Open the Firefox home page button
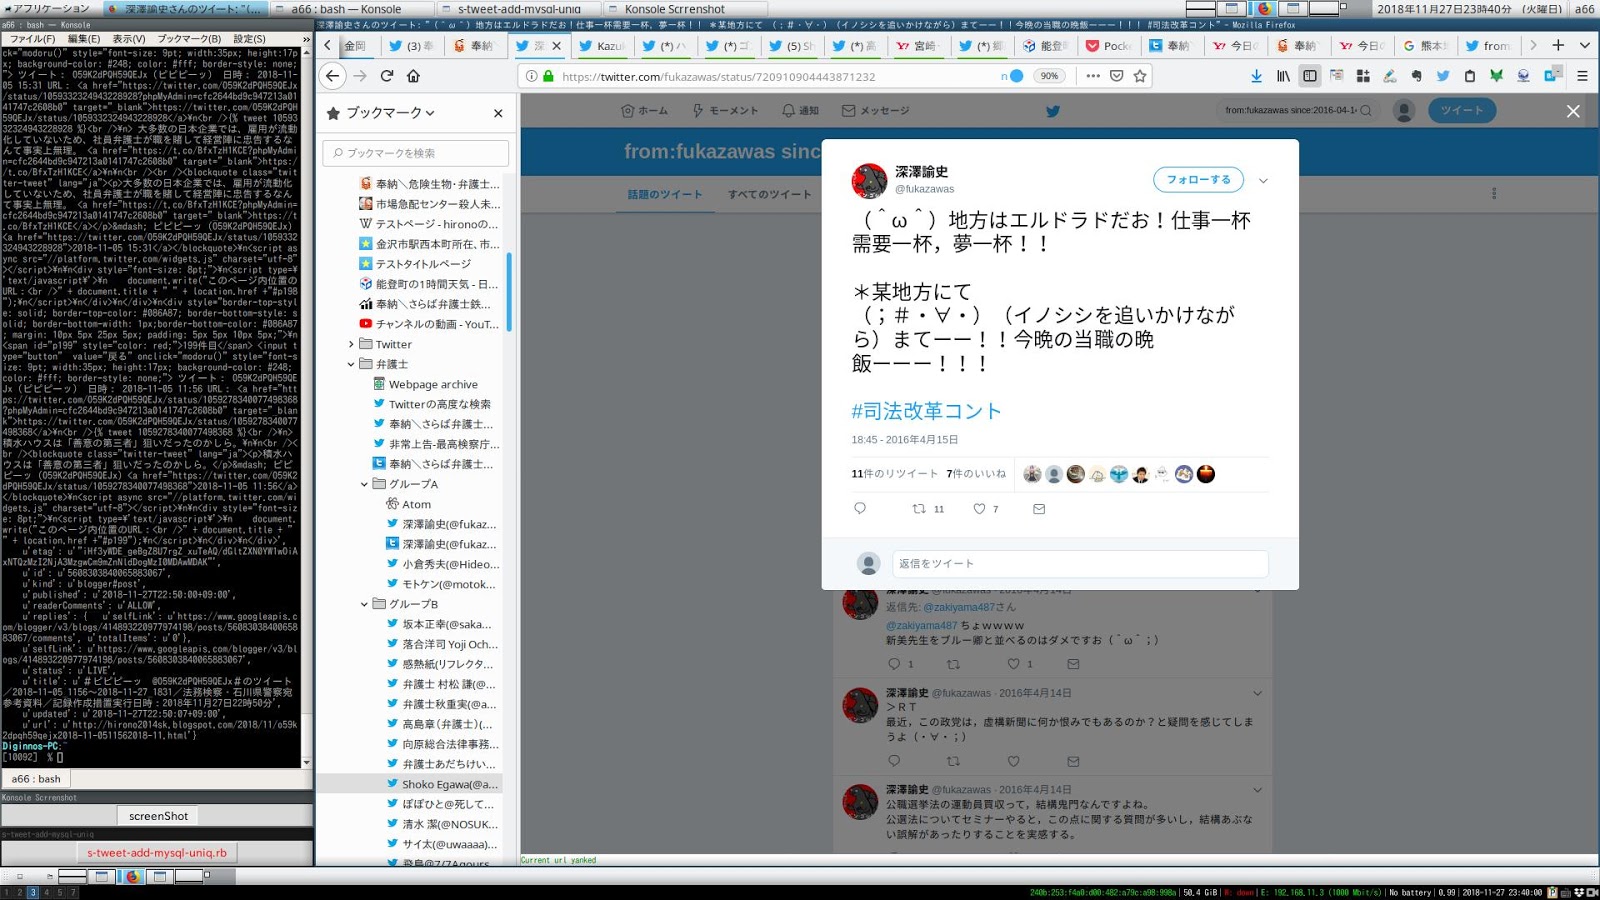The image size is (1600, 900). click(413, 76)
